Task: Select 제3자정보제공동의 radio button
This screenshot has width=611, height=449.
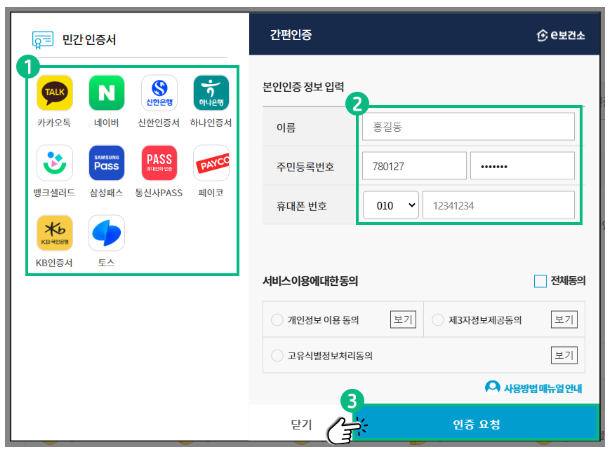Action: (x=438, y=320)
